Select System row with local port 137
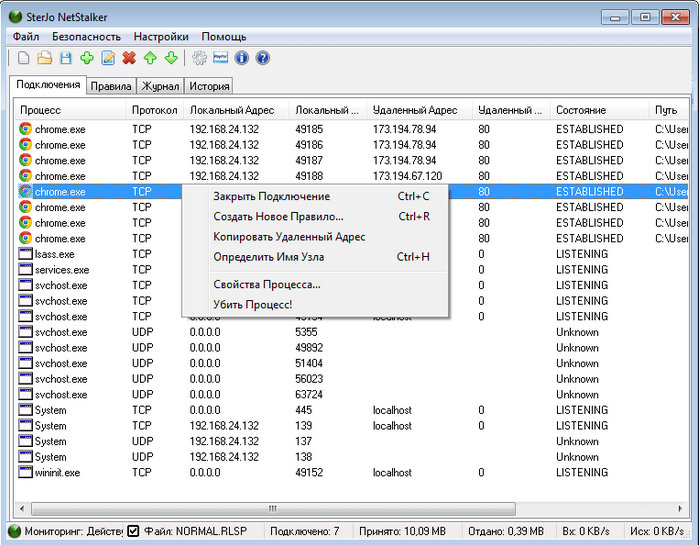 [x=352, y=441]
